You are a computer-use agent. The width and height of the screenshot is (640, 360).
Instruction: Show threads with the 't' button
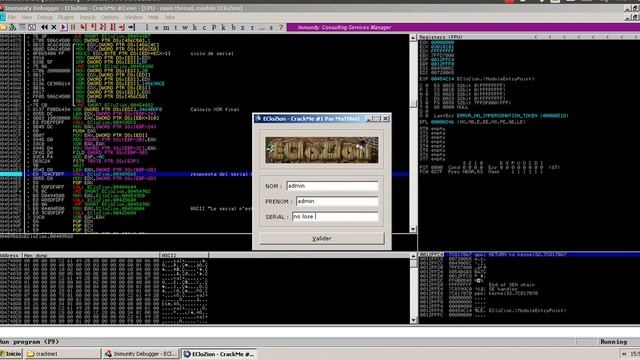(176, 27)
